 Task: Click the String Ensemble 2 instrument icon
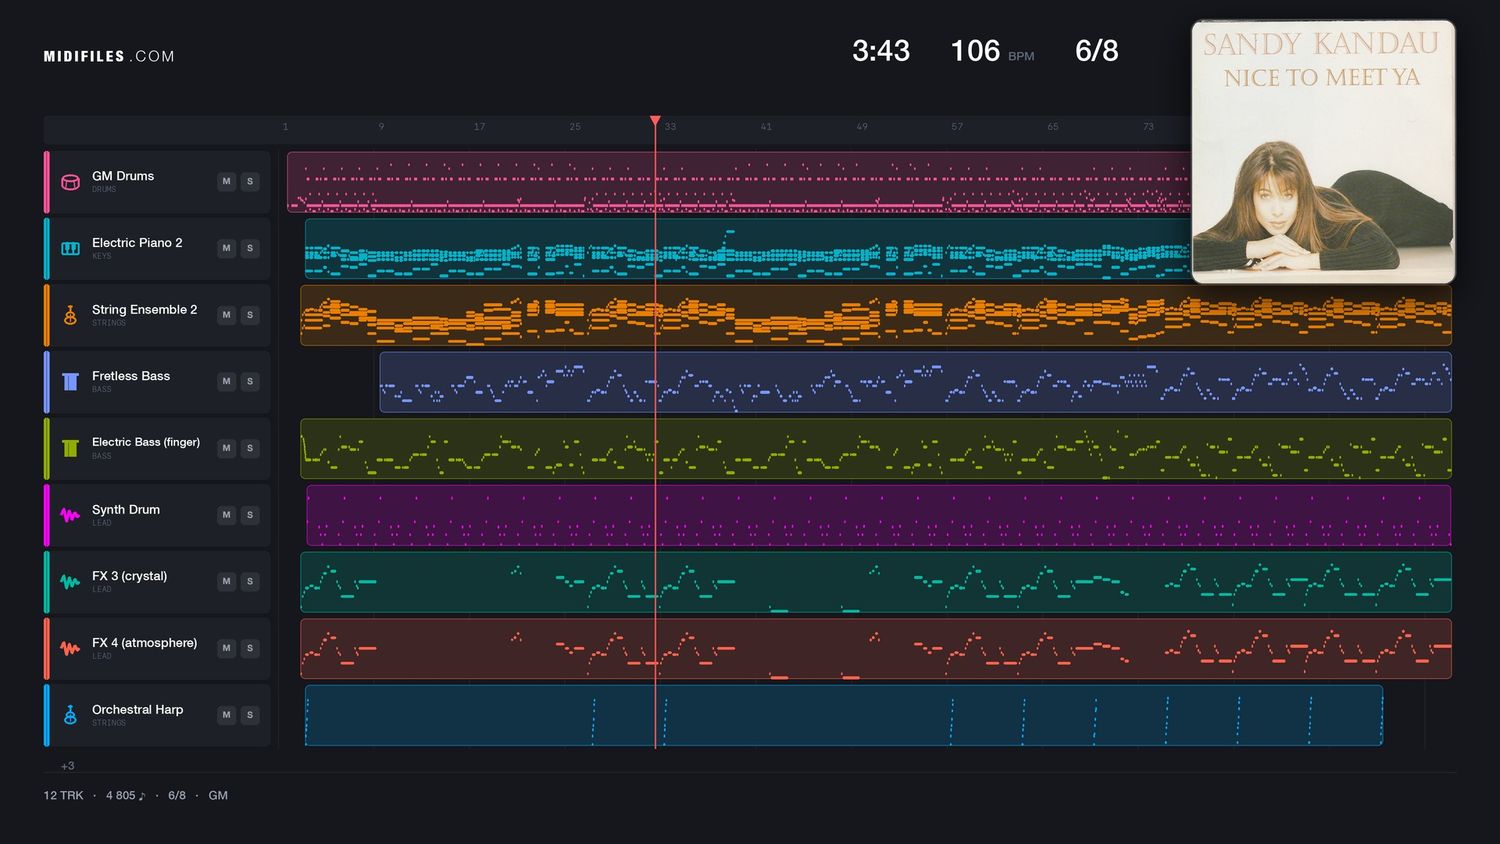(70, 315)
